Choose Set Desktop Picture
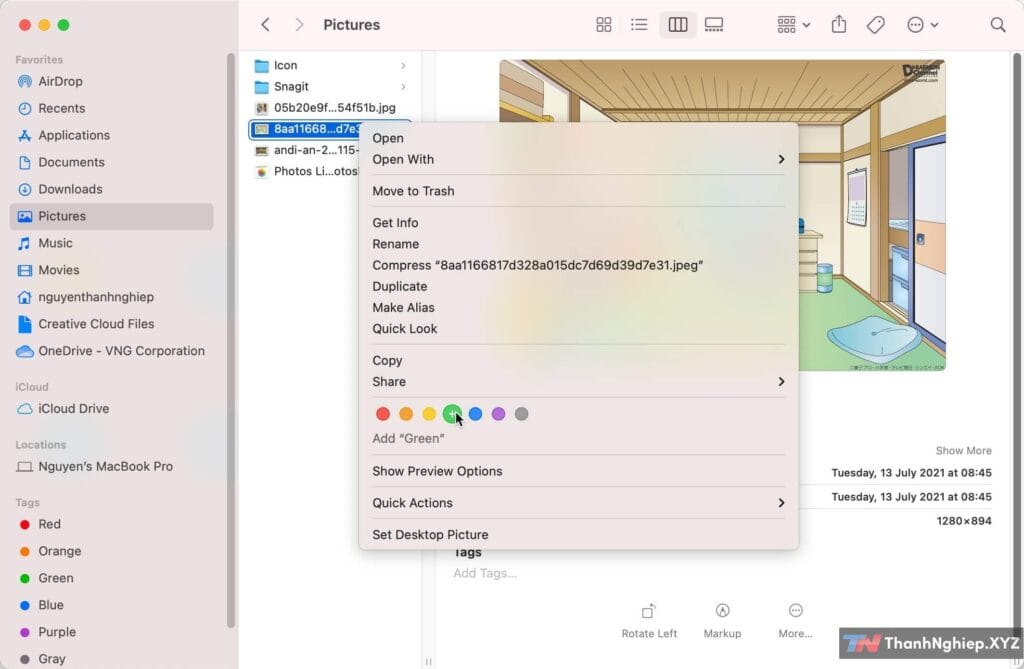Image resolution: width=1024 pixels, height=669 pixels. pos(579,534)
